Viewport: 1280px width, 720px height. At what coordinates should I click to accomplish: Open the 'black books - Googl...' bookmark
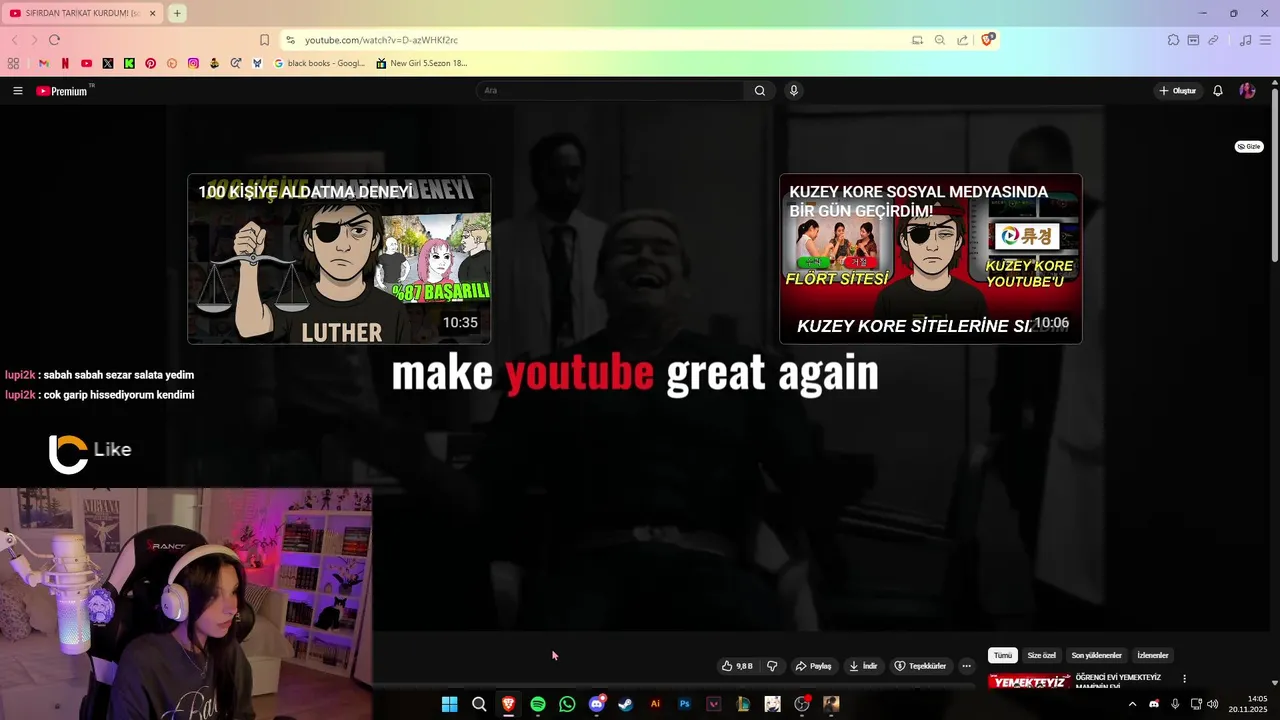point(320,63)
